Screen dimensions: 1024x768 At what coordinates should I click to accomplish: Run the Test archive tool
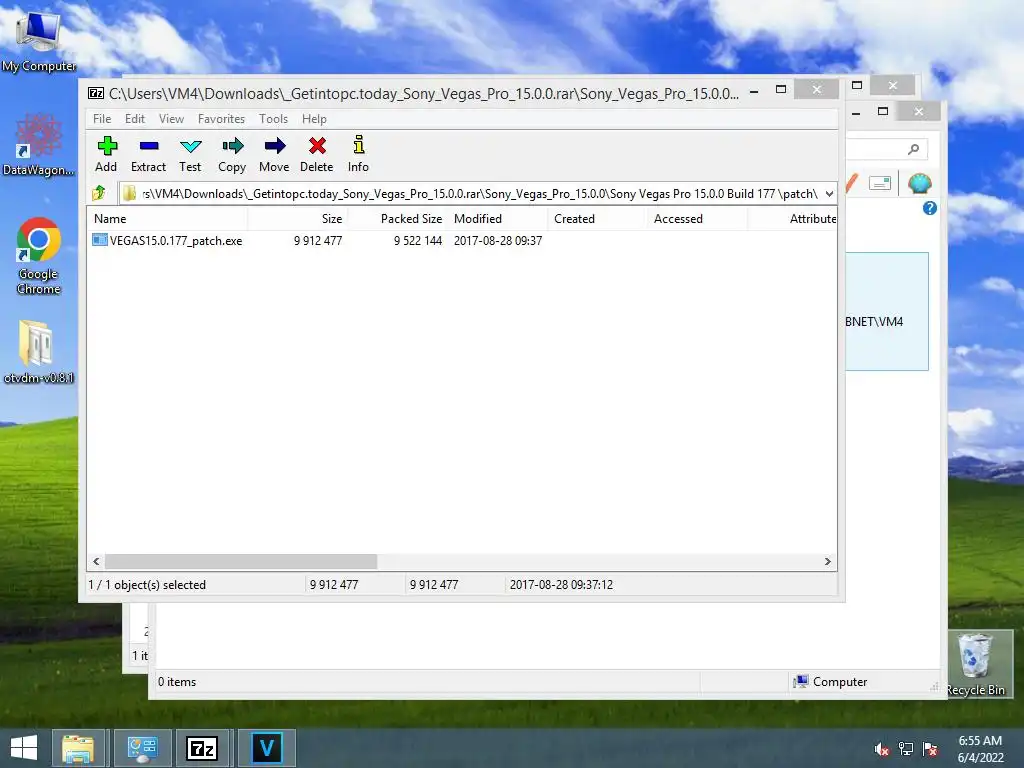click(x=190, y=154)
